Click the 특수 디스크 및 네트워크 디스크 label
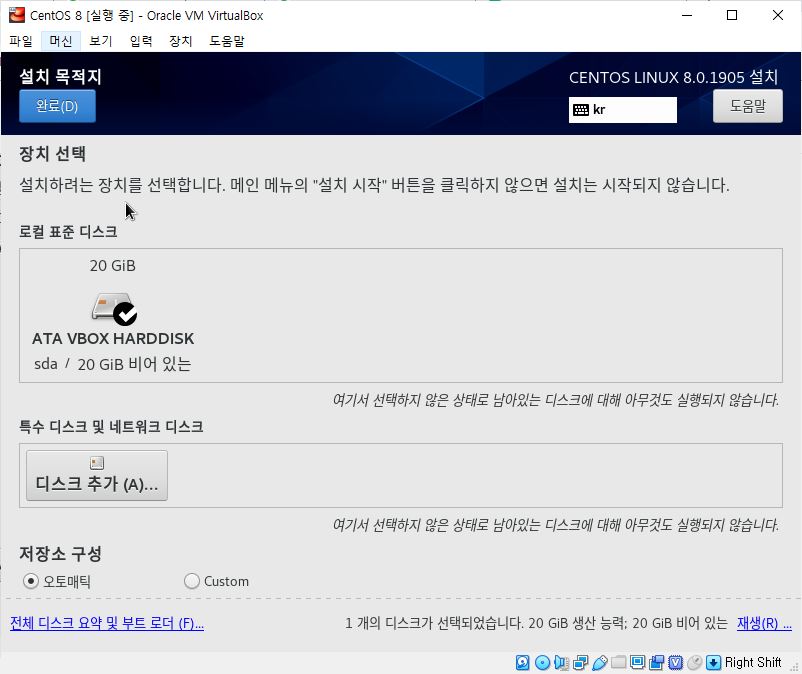 click(111, 426)
